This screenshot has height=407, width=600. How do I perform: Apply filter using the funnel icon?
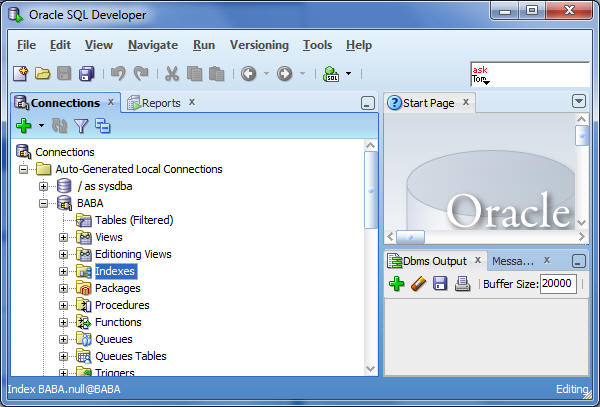click(81, 125)
